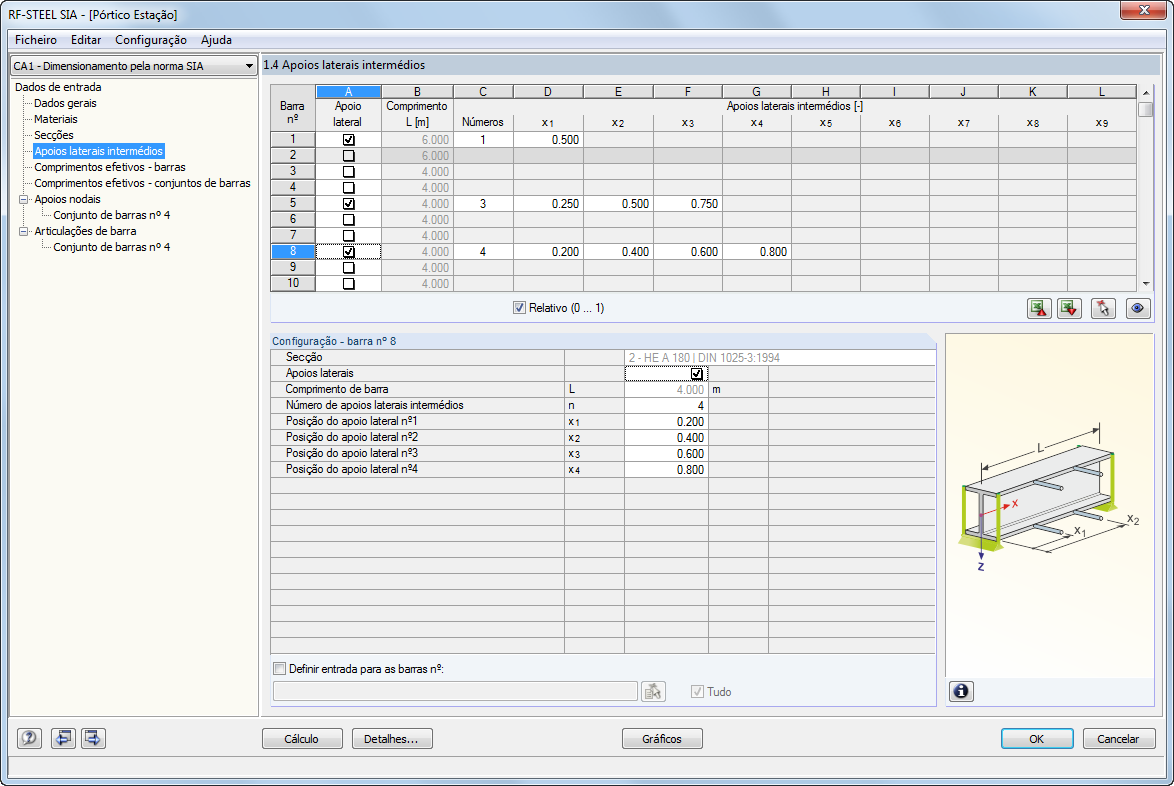Viewport: 1174px width, 786px height.
Task: Select Dados gerais in the tree
Action: 65,103
